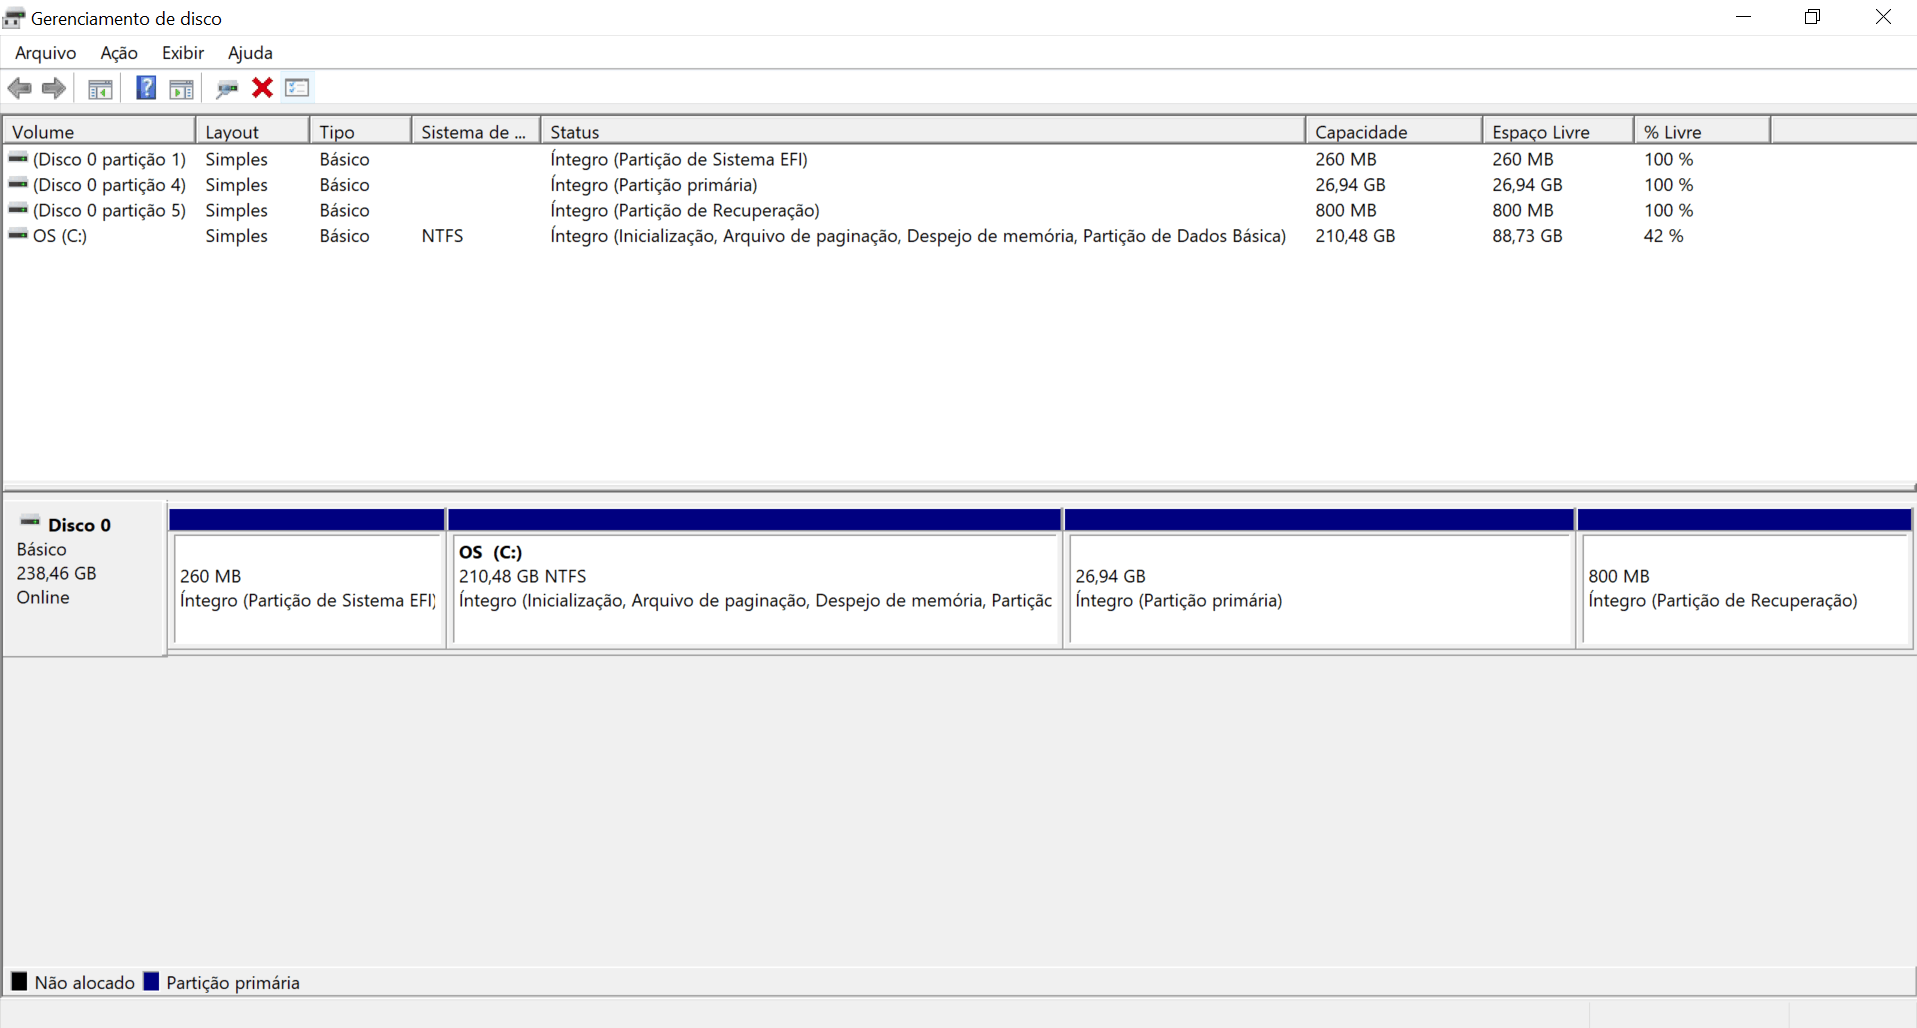Select the 26,94 GB primary partition block
This screenshot has width=1917, height=1028.
pyautogui.click(x=1319, y=579)
